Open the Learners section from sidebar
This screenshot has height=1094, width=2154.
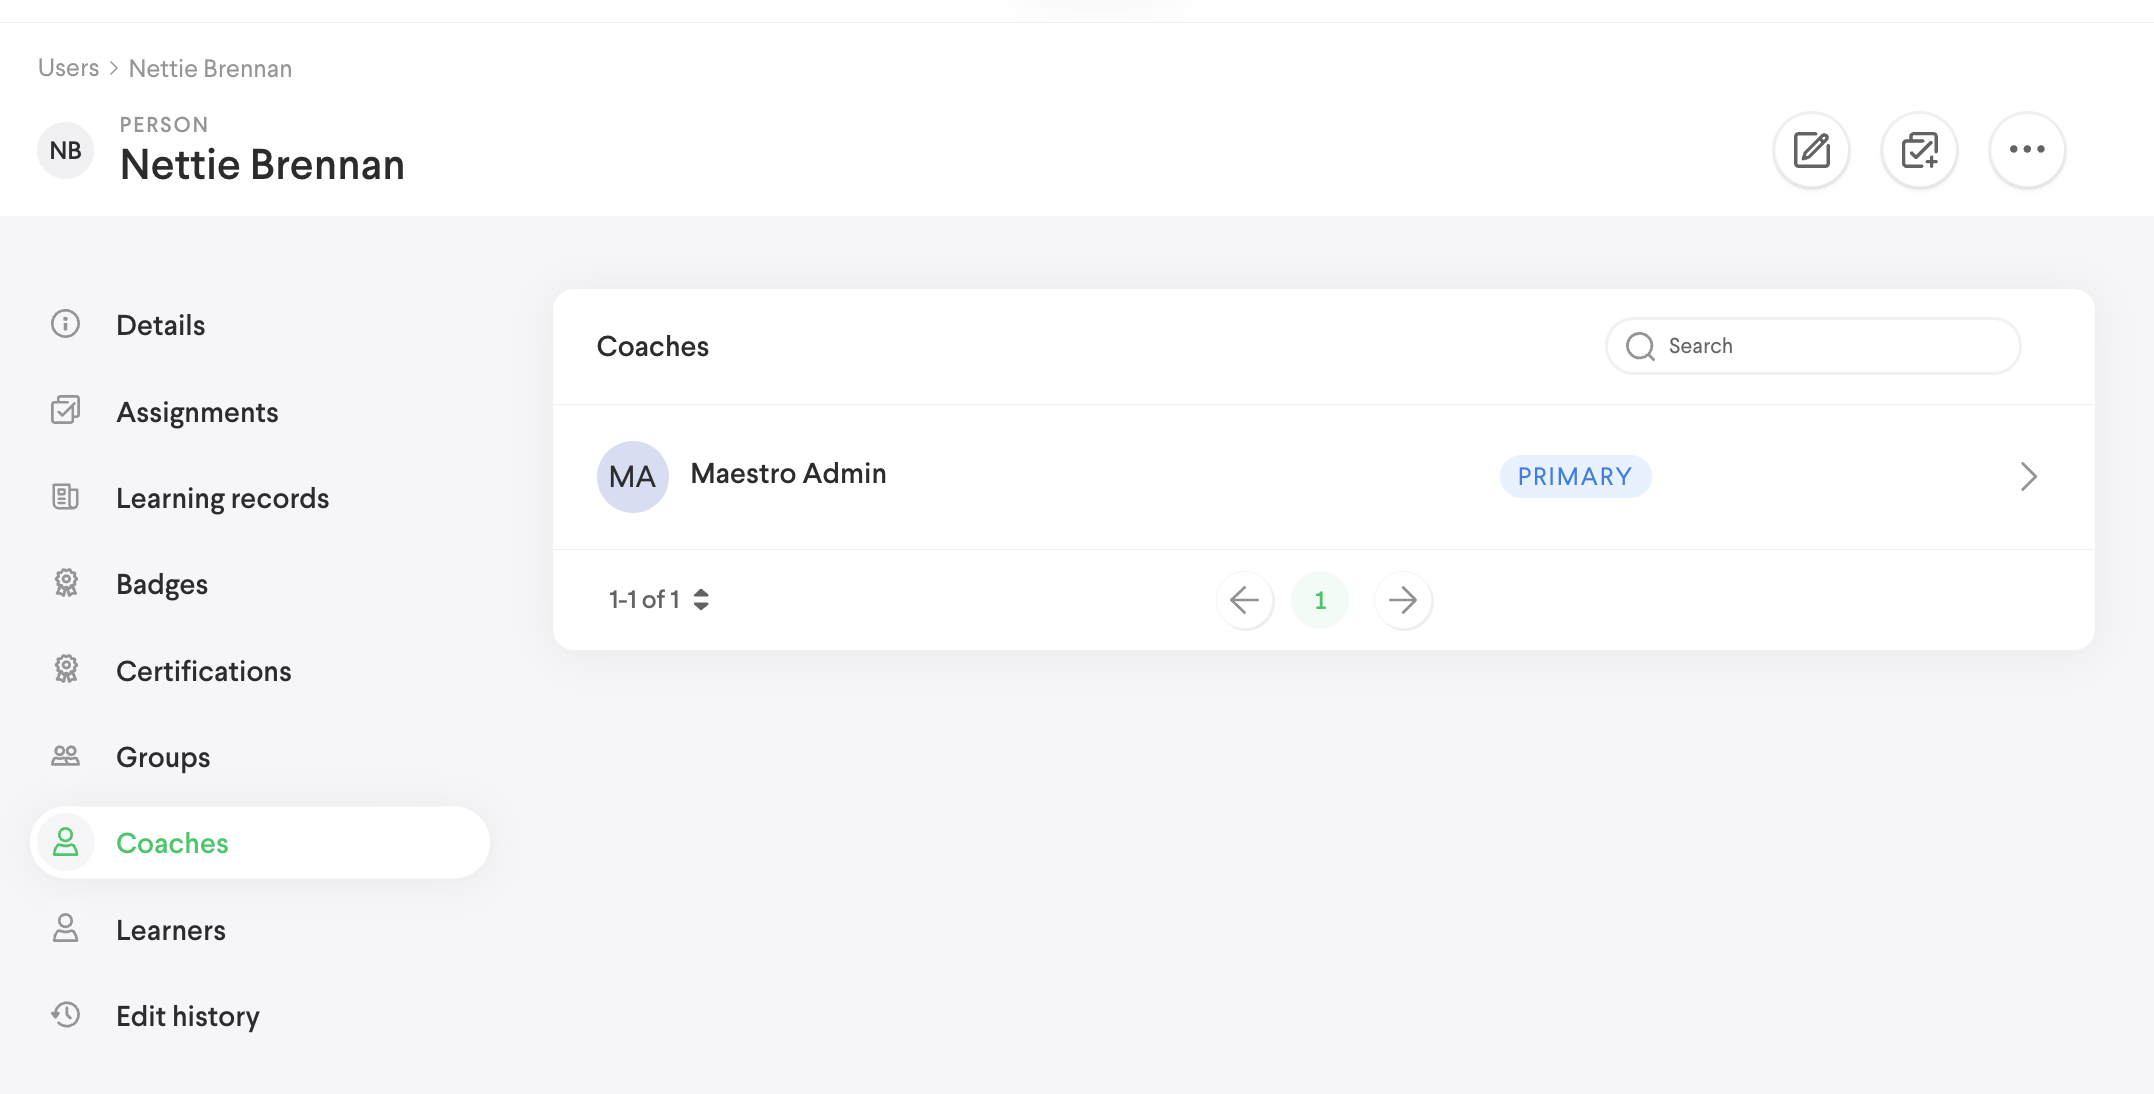coord(171,929)
